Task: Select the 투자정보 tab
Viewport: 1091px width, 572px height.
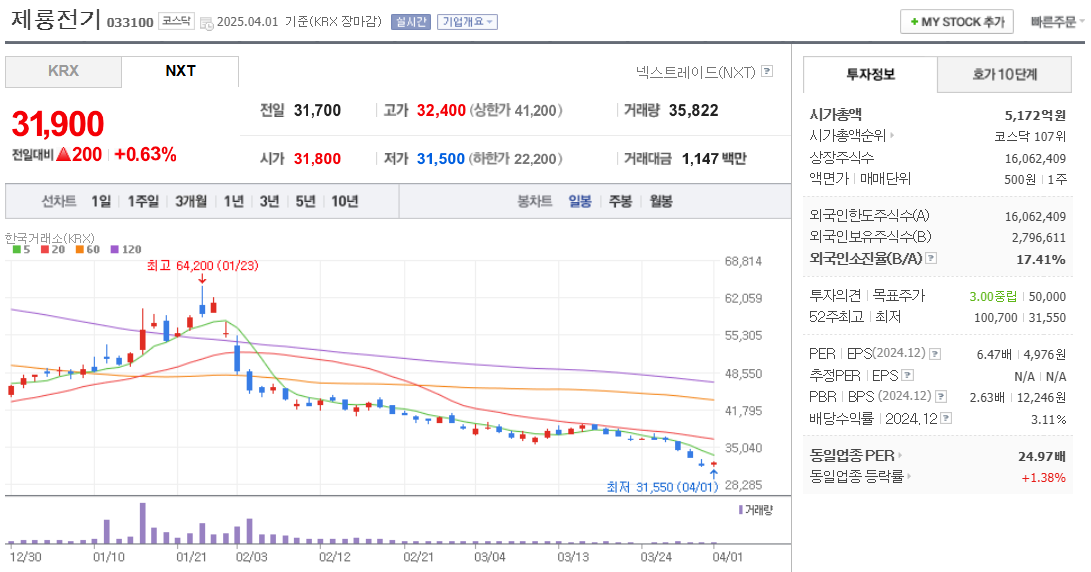Action: [870, 74]
